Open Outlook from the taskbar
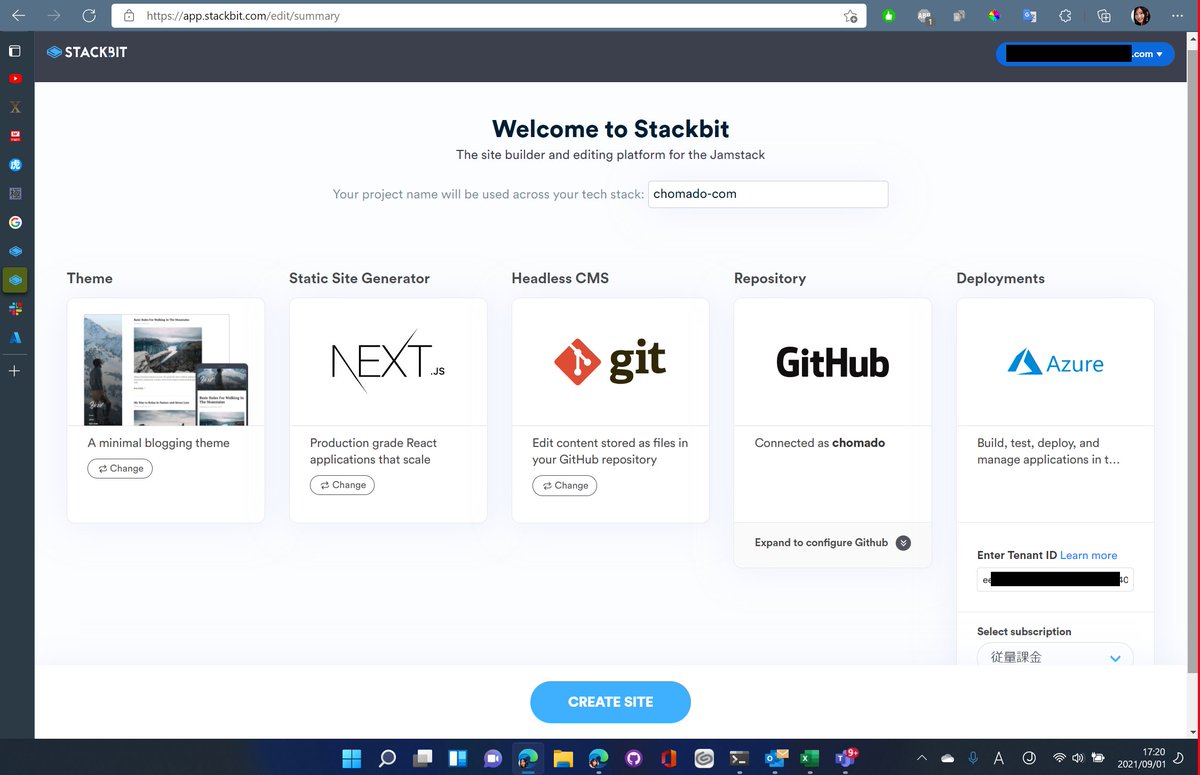Image resolution: width=1200 pixels, height=775 pixels. click(x=775, y=758)
